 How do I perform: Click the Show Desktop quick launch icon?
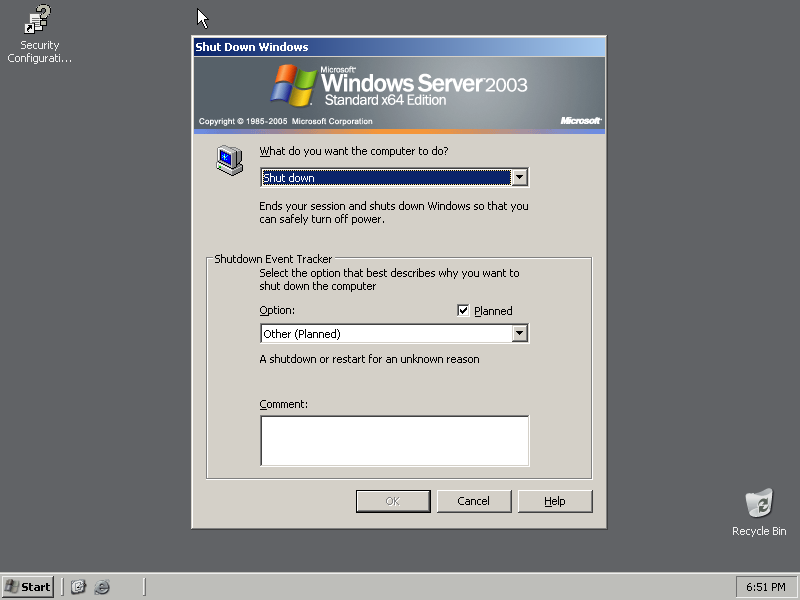click(x=79, y=587)
